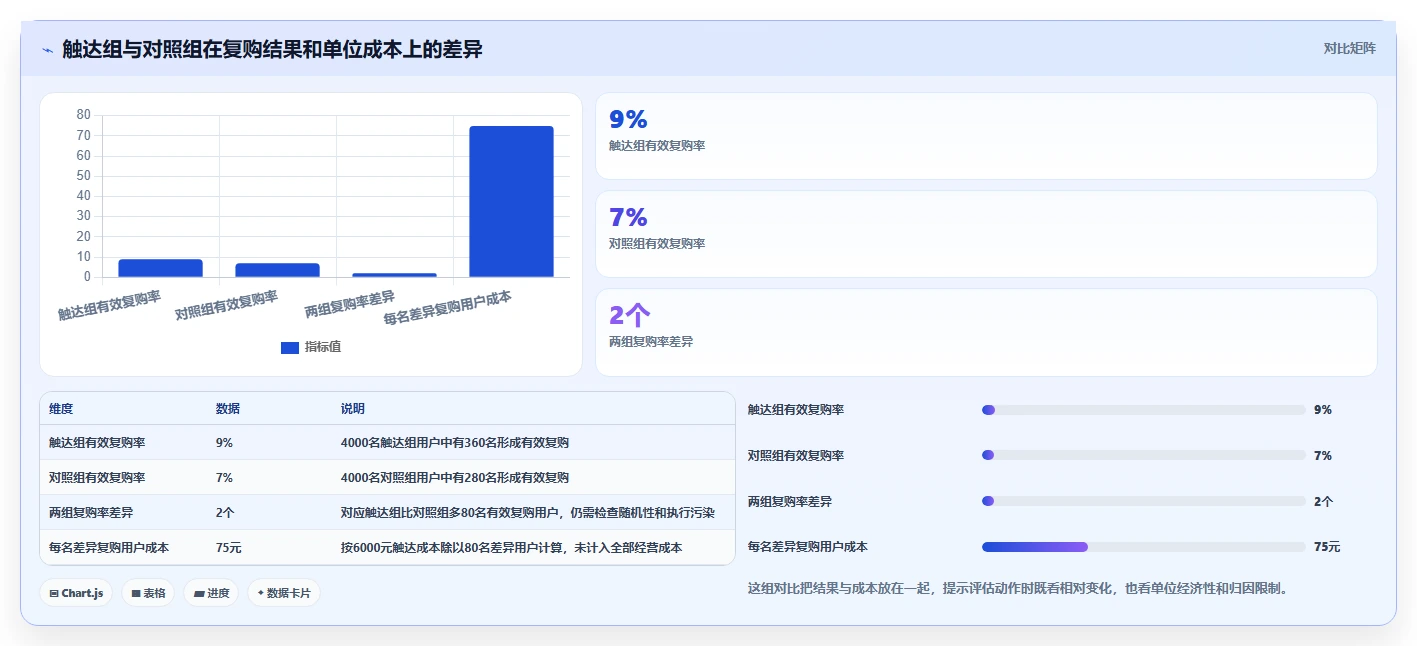The width and height of the screenshot is (1417, 646).
Task: Click the icon inside the 进度 chip
Action: point(199,593)
